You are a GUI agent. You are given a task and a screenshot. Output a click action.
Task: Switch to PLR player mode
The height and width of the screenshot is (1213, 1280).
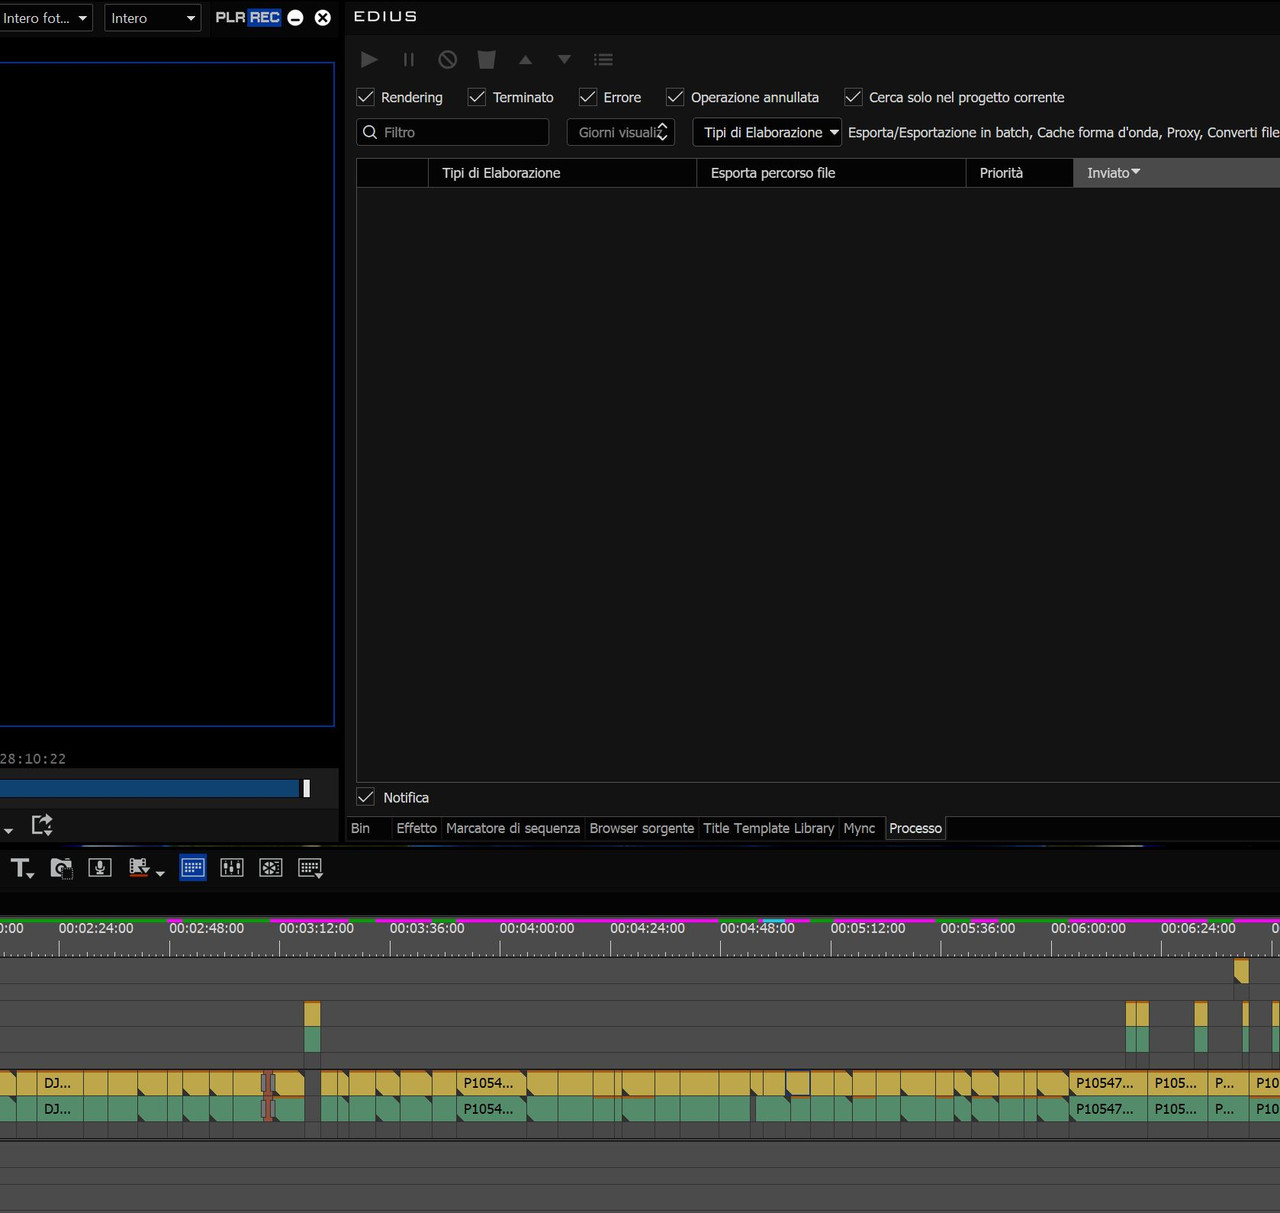(x=230, y=18)
